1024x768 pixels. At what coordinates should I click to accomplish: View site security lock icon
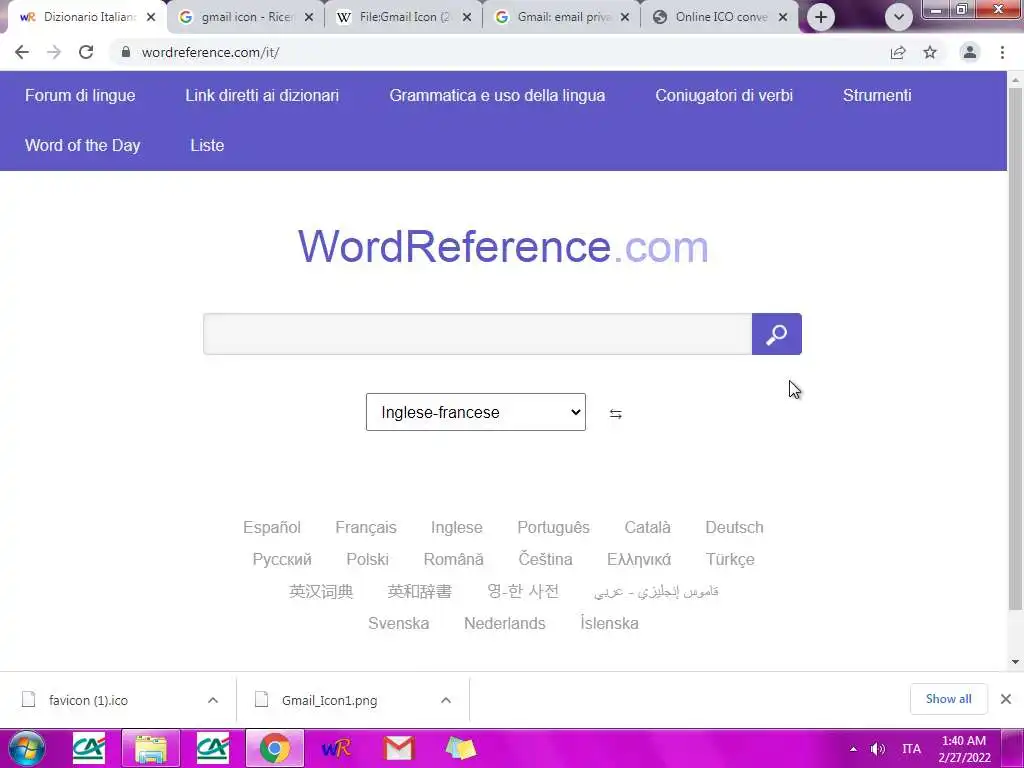(x=126, y=52)
